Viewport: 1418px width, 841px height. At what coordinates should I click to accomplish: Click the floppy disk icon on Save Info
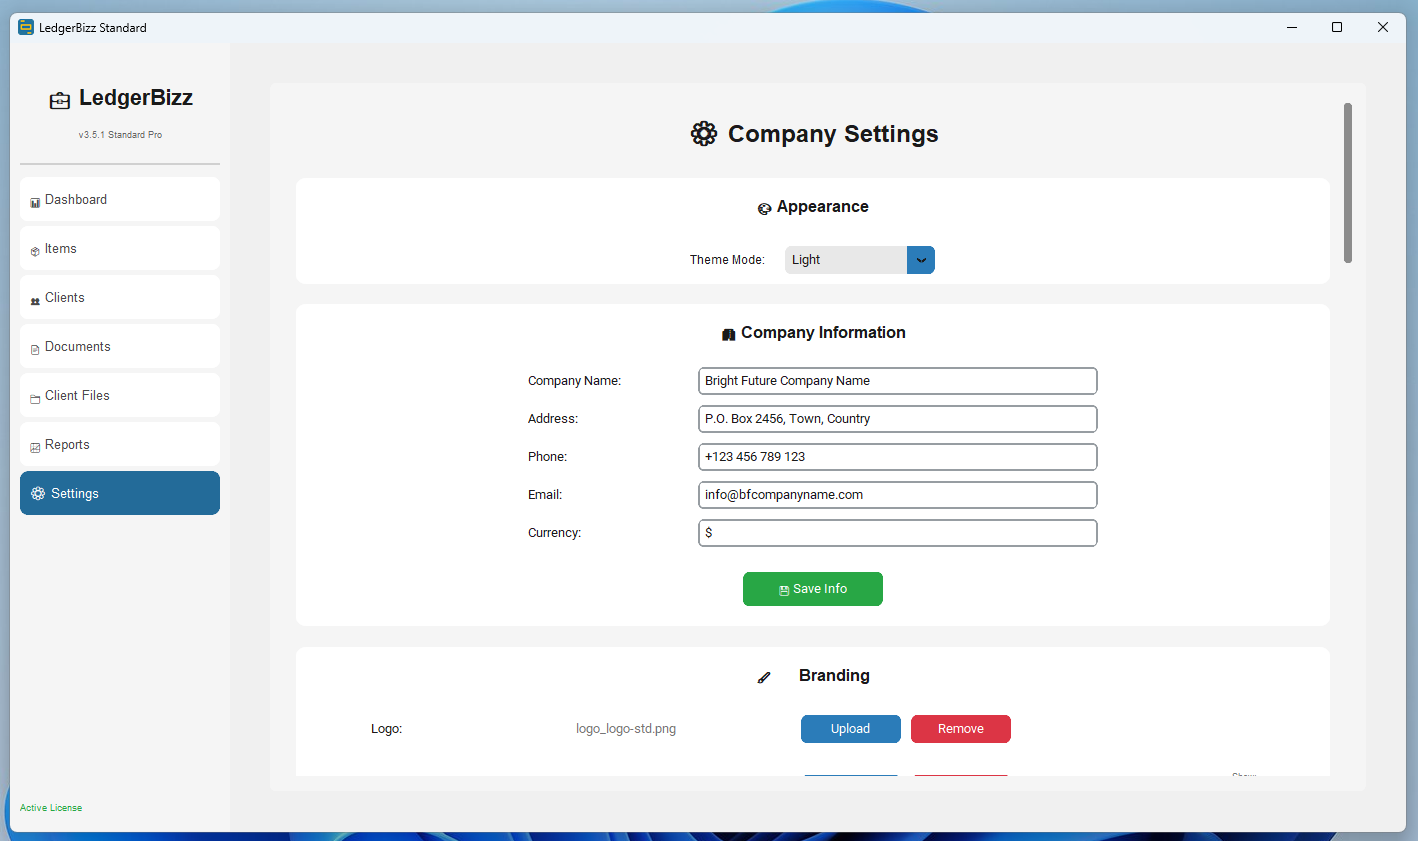pyautogui.click(x=784, y=590)
